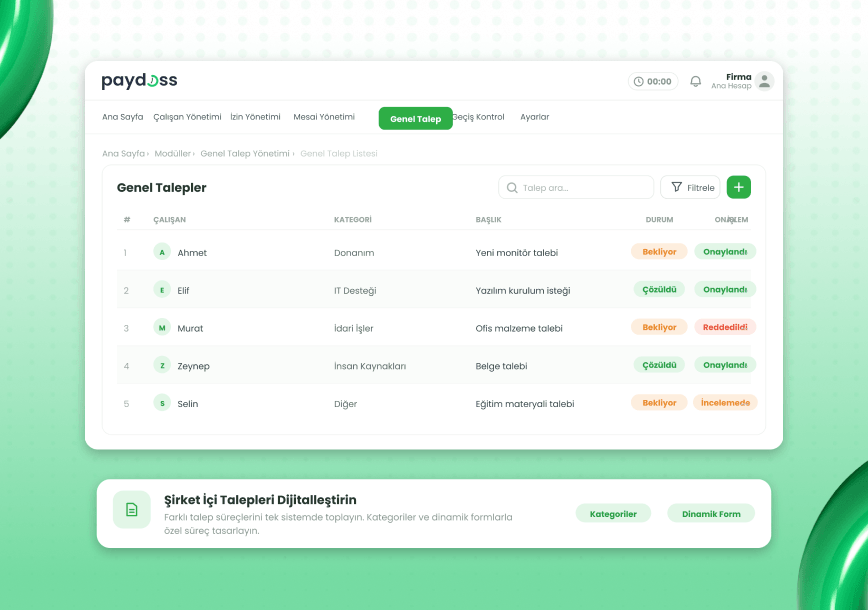Open notifications bell icon
This screenshot has width=868, height=610.
(695, 82)
